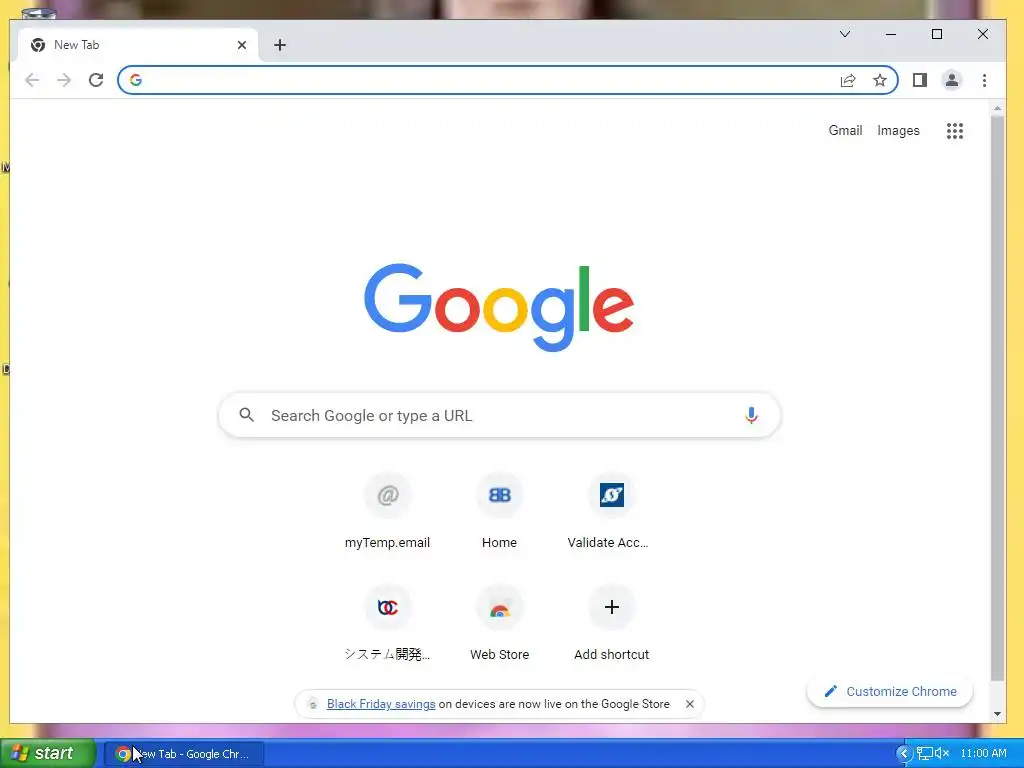Image resolution: width=1024 pixels, height=768 pixels.
Task: Click the browser Forward arrow
Action: pos(64,80)
